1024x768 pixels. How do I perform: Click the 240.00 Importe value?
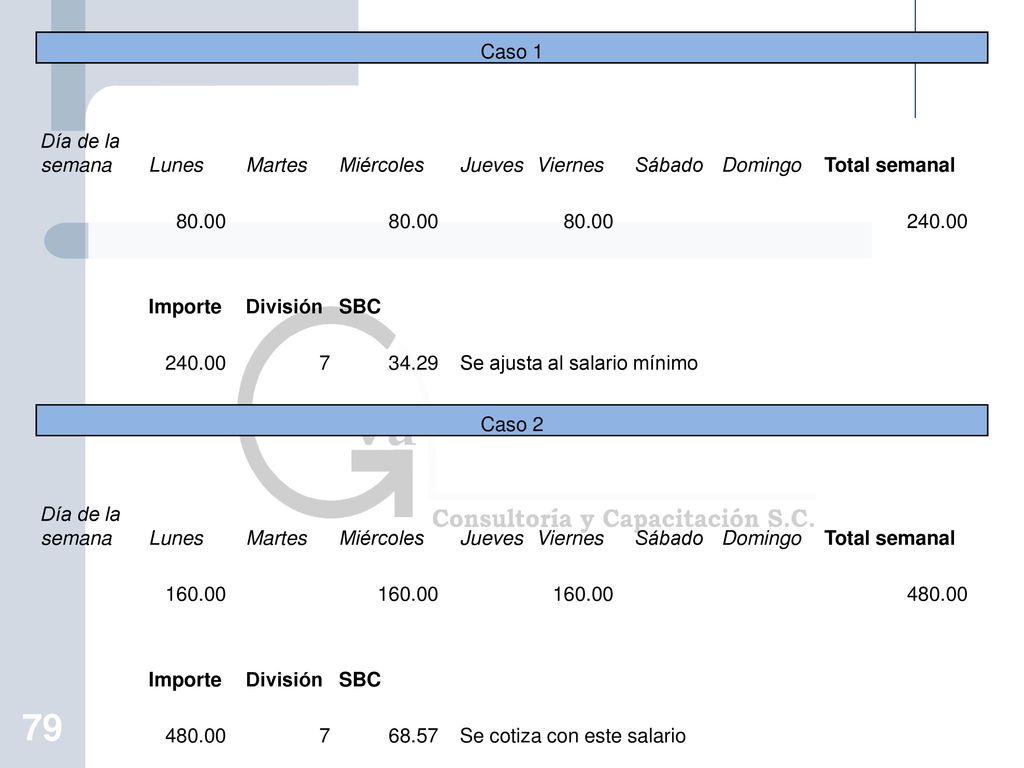pyautogui.click(x=195, y=363)
